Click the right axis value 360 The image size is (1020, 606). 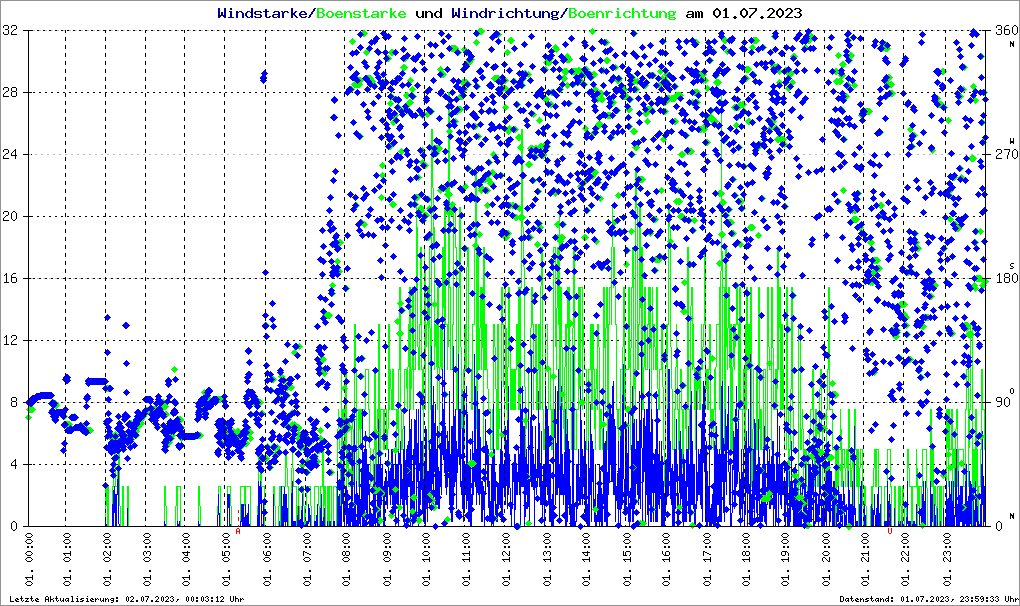(1006, 30)
